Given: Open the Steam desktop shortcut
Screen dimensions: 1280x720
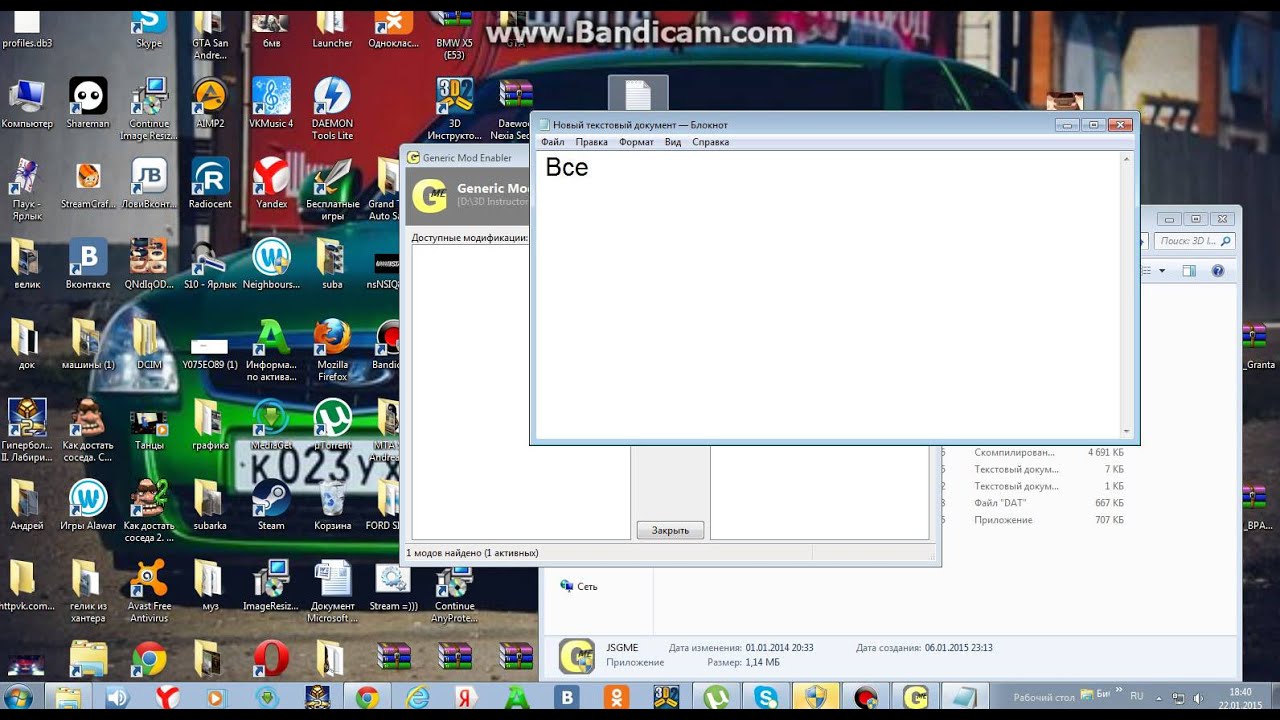Looking at the screenshot, I should pyautogui.click(x=271, y=505).
